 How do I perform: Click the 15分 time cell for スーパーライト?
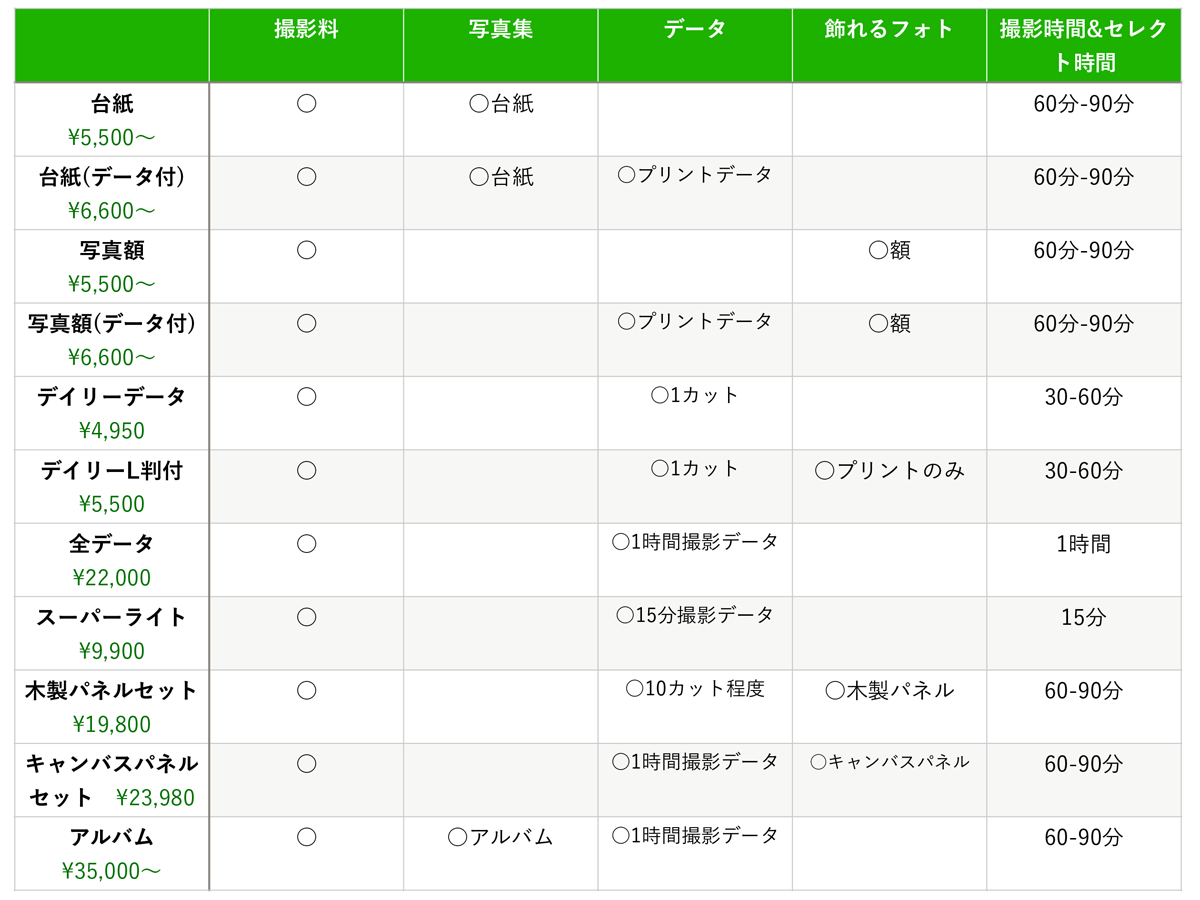pyautogui.click(x=1084, y=617)
